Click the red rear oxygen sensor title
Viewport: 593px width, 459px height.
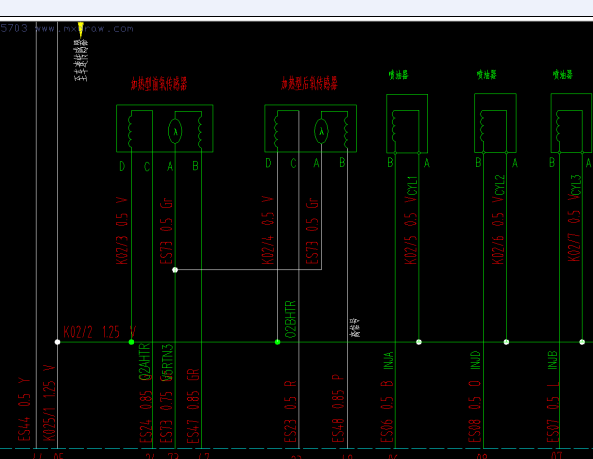[x=309, y=83]
